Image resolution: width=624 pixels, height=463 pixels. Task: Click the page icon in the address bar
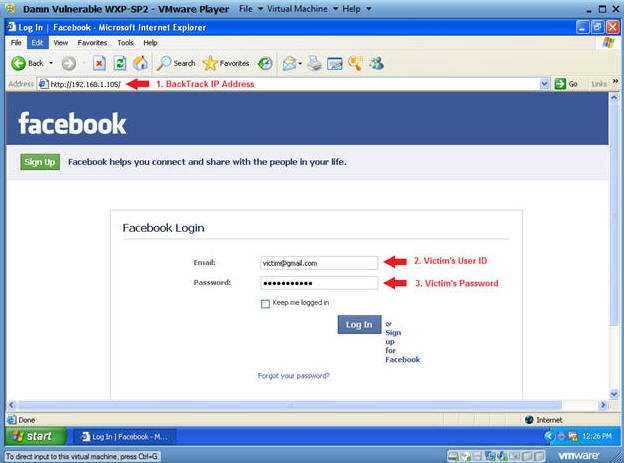[x=44, y=84]
